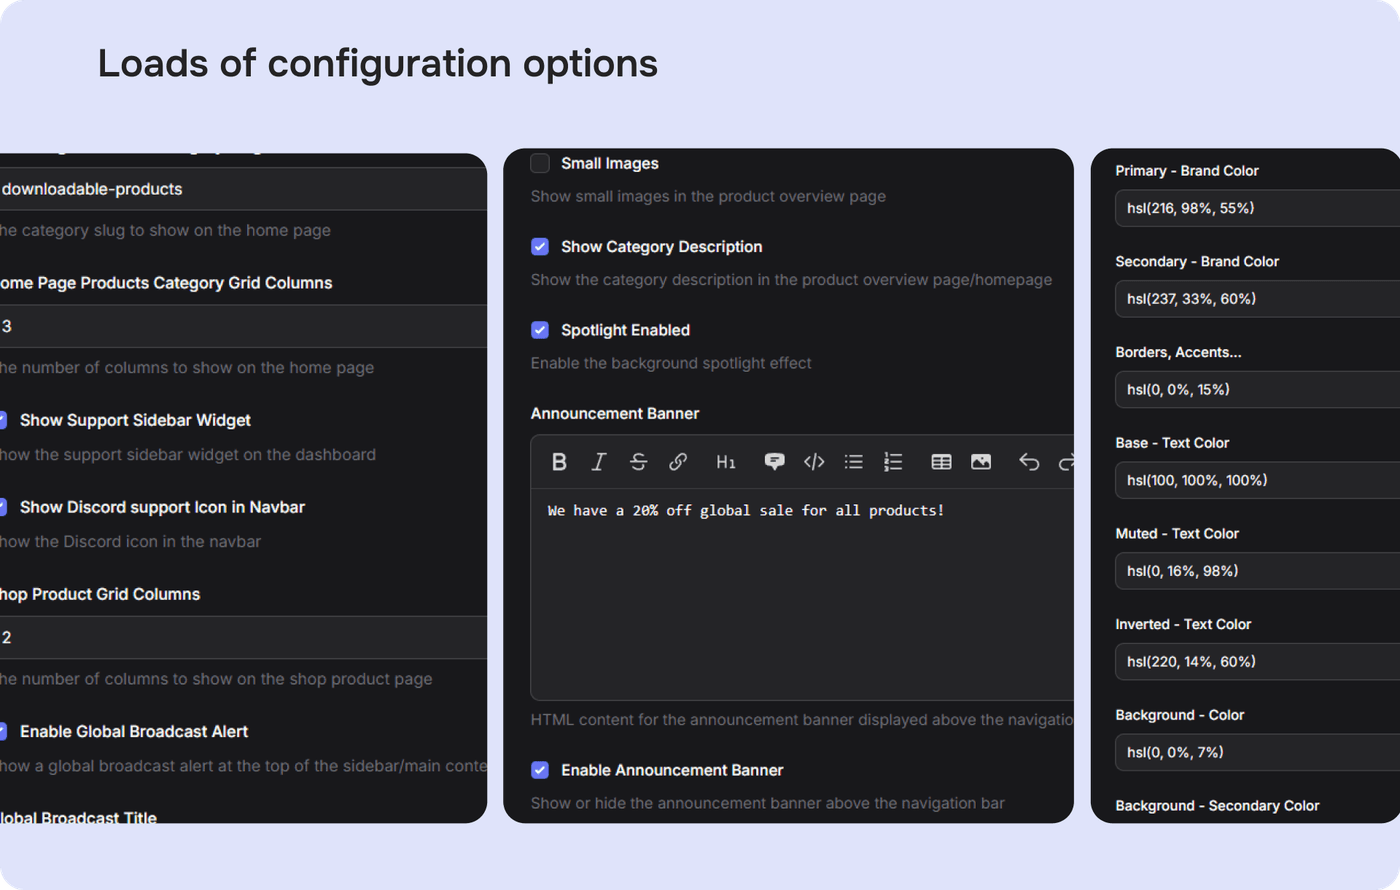
Task: Toggle bold formatting in the banner editor
Action: point(559,462)
